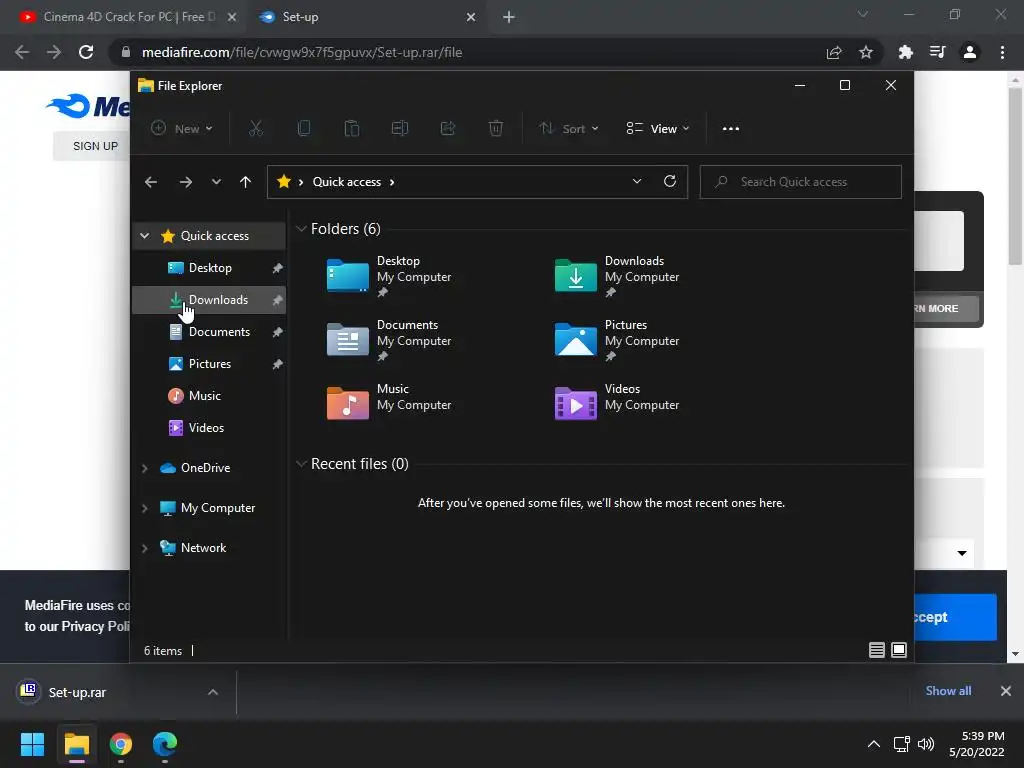The width and height of the screenshot is (1024, 768).
Task: Click the Paste clipboard icon in File Explorer
Action: 351,129
